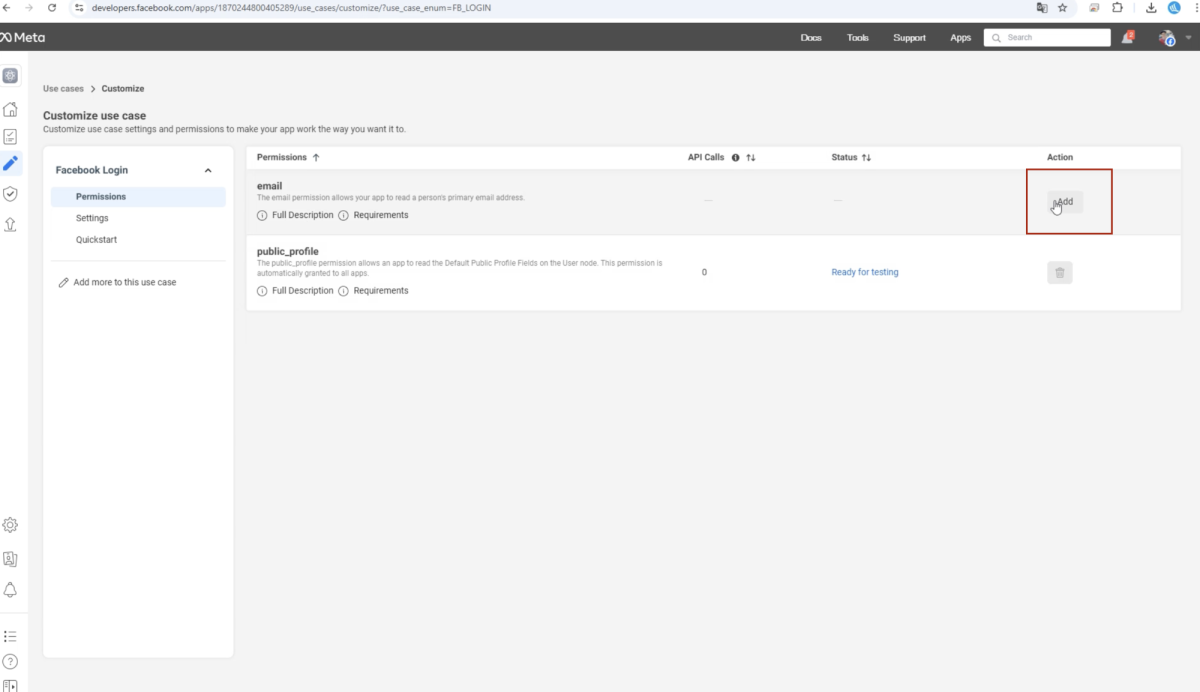The height and width of the screenshot is (692, 1200).
Task: Delete the public_profile permission via trash icon
Action: (1060, 272)
